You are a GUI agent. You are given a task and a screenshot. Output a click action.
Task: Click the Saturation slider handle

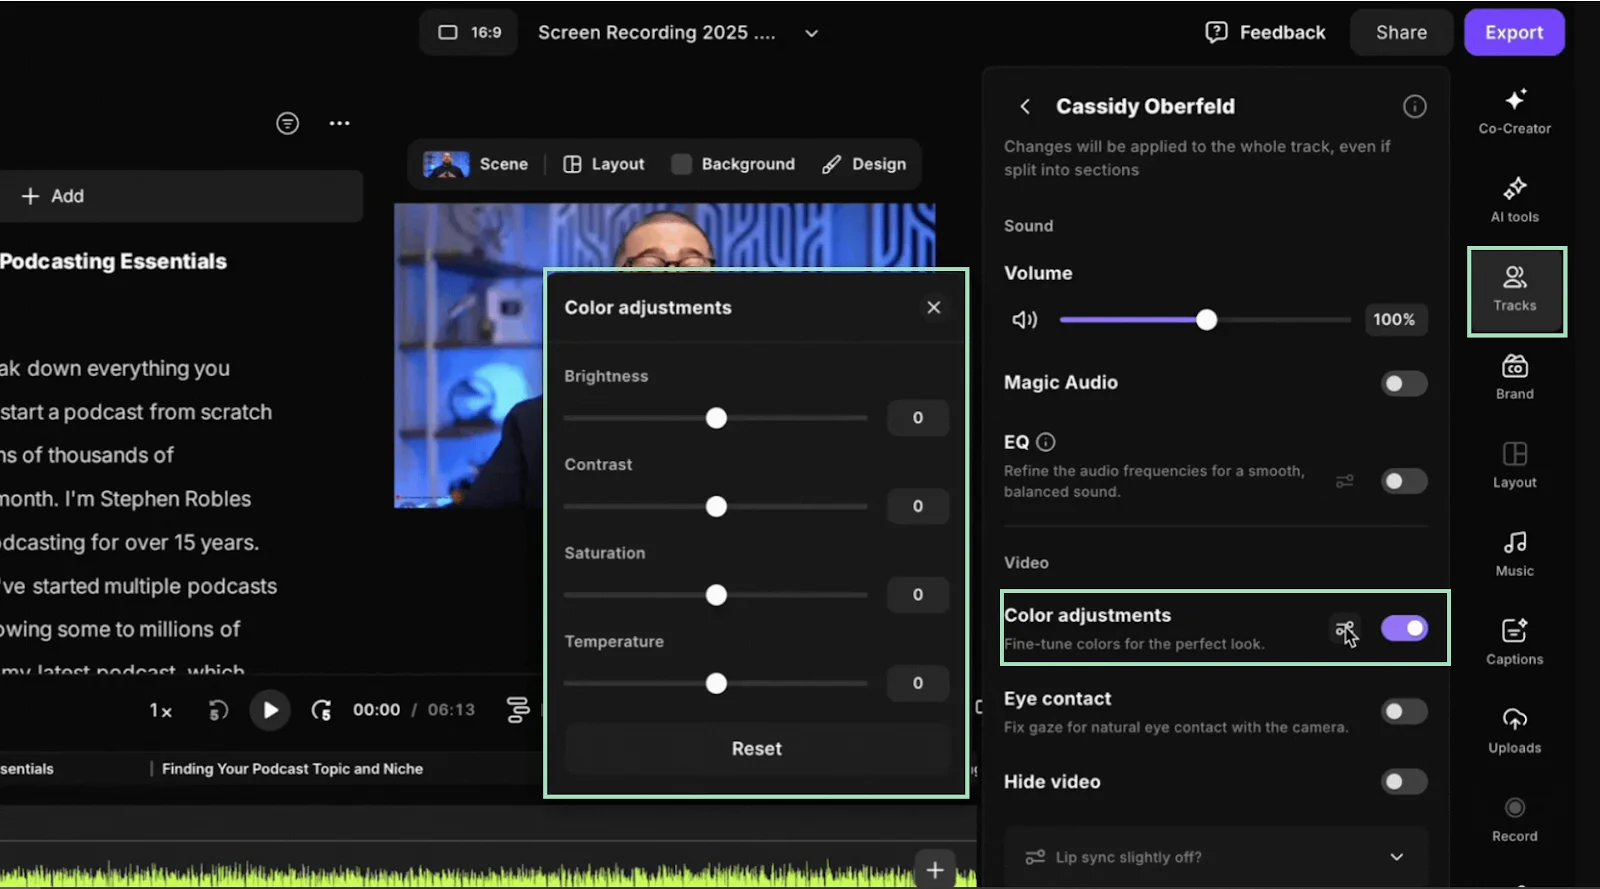coord(716,595)
